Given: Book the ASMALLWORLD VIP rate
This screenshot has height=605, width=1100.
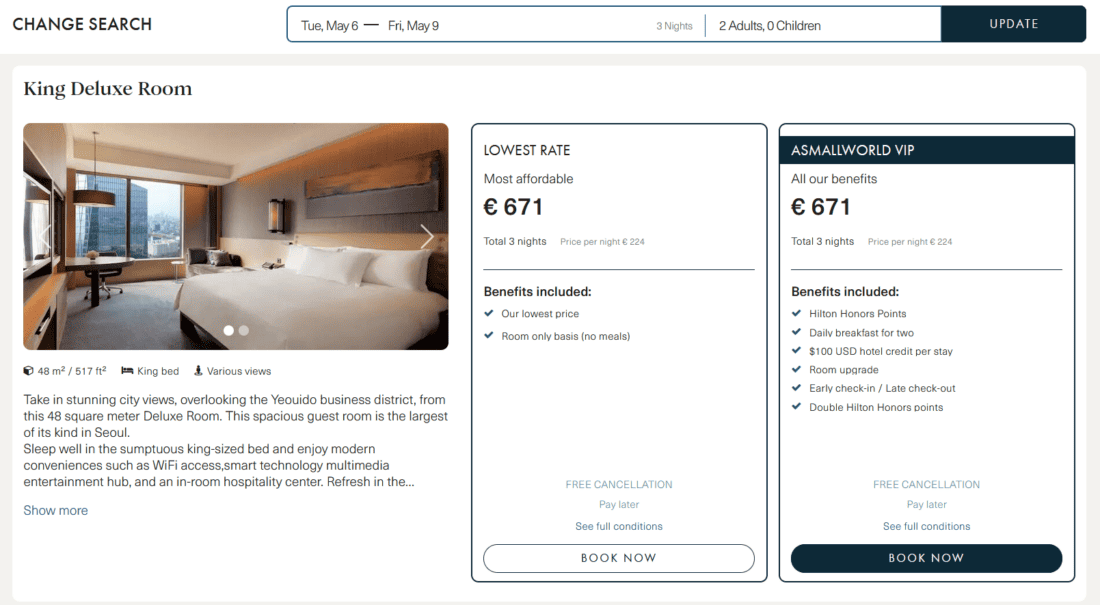Looking at the screenshot, I should (x=926, y=558).
